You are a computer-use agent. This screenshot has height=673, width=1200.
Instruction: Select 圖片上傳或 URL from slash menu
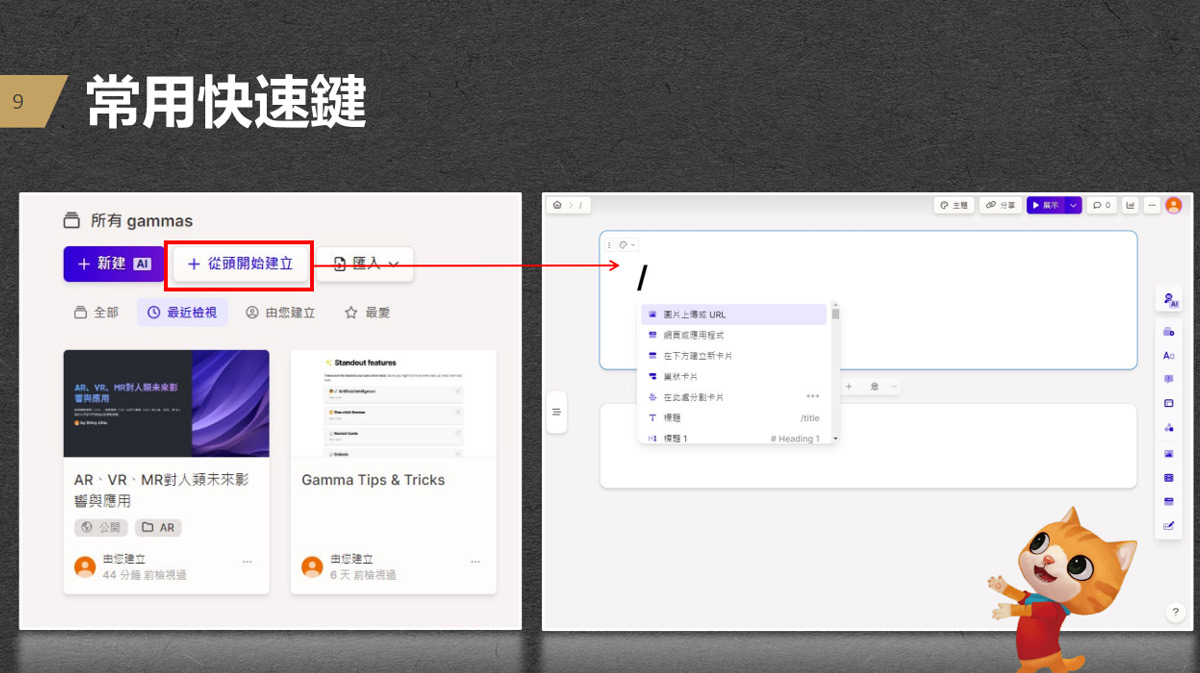pyautogui.click(x=733, y=314)
